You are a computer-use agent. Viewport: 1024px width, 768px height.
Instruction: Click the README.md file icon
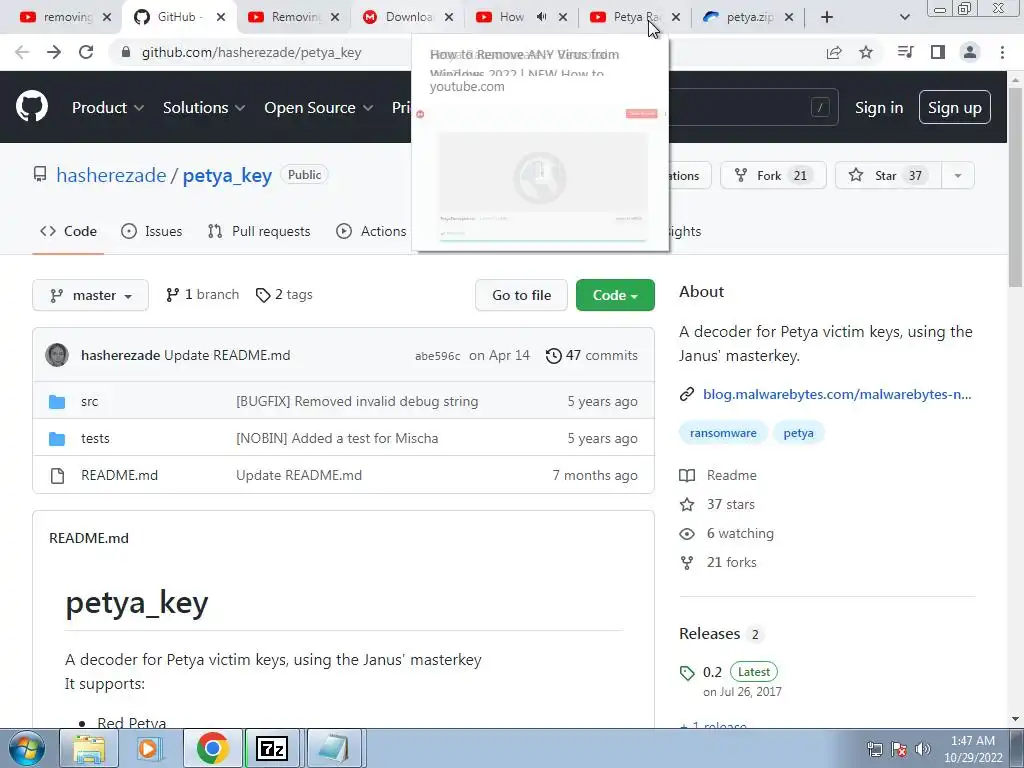tap(57, 475)
